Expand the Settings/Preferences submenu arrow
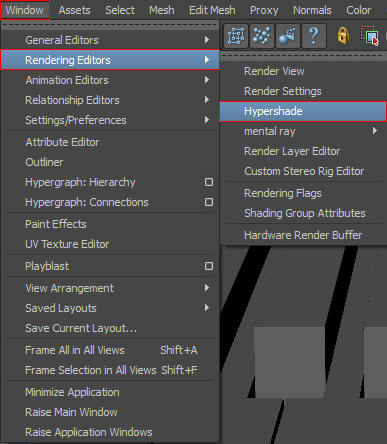 [207, 120]
